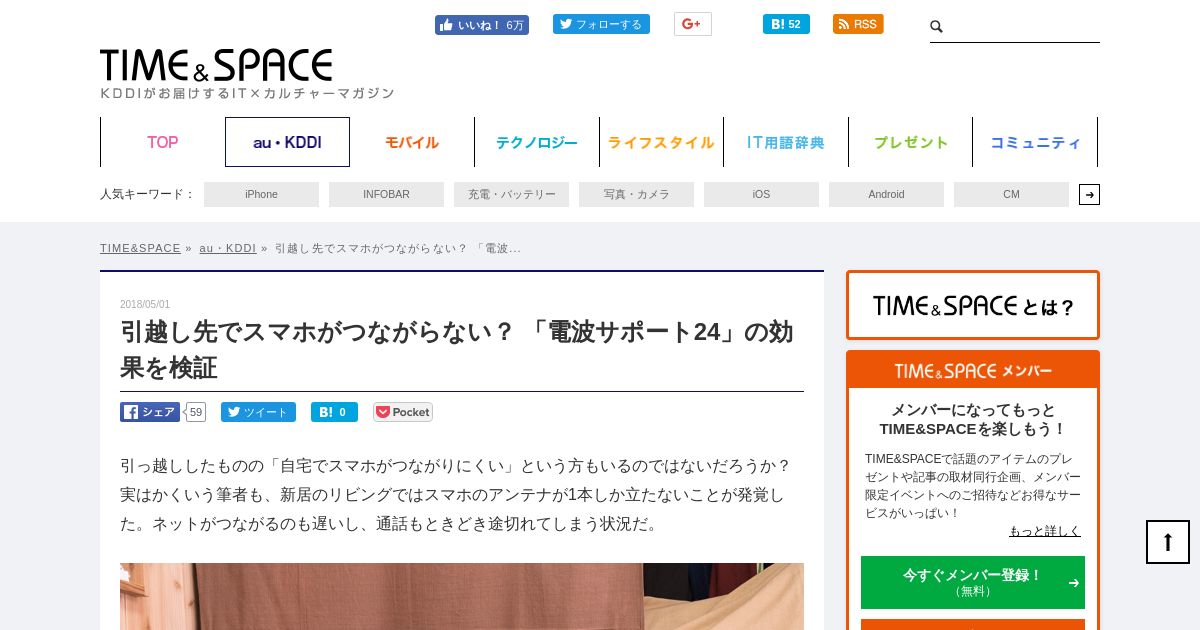Image resolution: width=1200 pixels, height=630 pixels.
Task: Open the au・KDDI navigation tab
Action: [x=287, y=142]
